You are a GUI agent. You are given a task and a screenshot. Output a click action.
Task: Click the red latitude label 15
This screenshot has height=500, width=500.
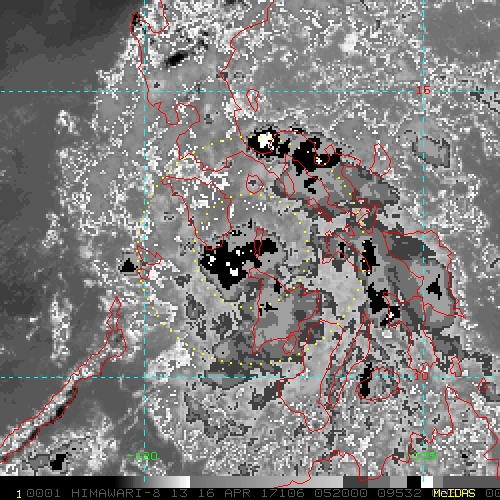tap(423, 90)
